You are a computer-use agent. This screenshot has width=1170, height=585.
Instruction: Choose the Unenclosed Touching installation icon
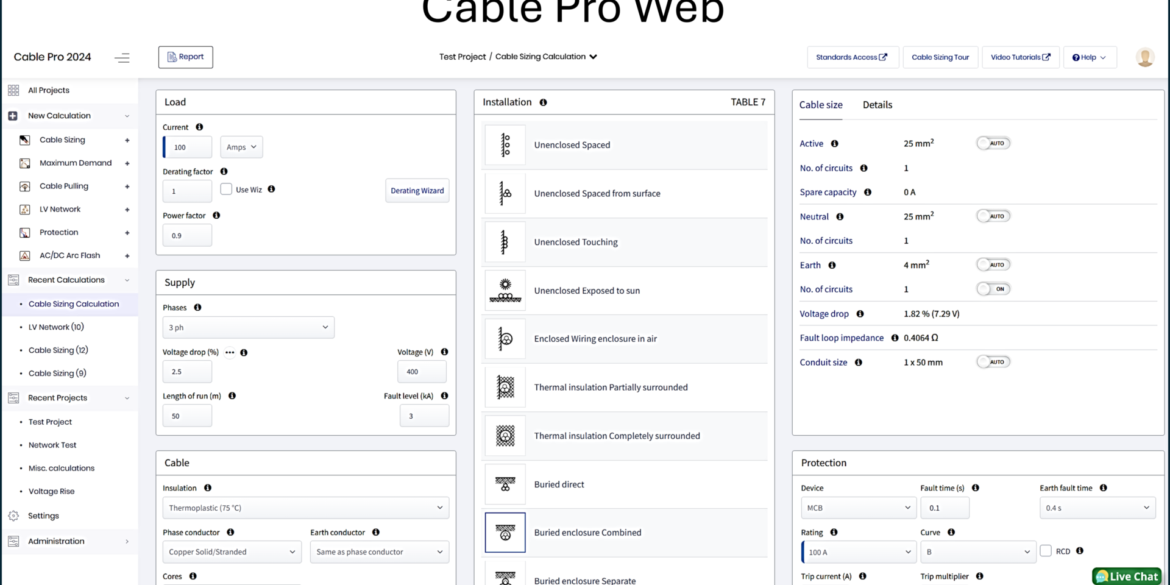tap(505, 242)
